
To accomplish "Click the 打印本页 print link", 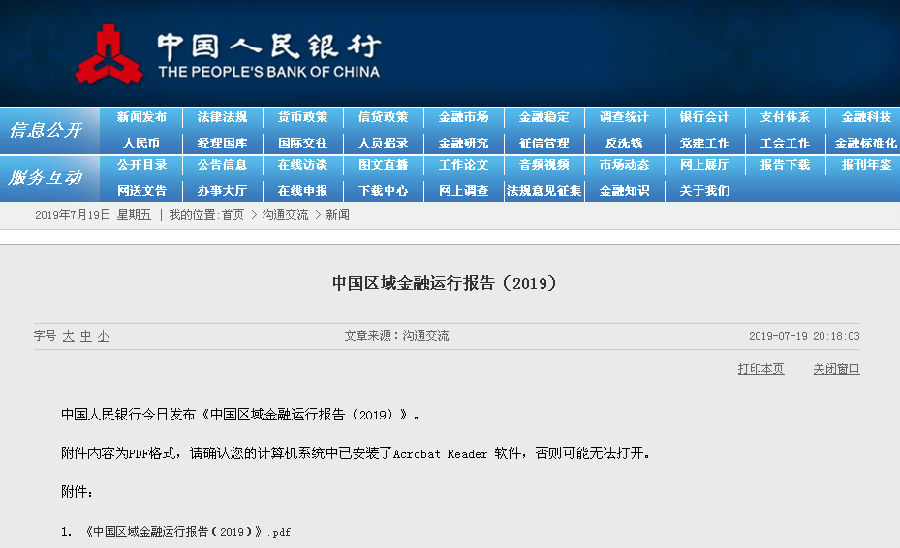I will 761,369.
